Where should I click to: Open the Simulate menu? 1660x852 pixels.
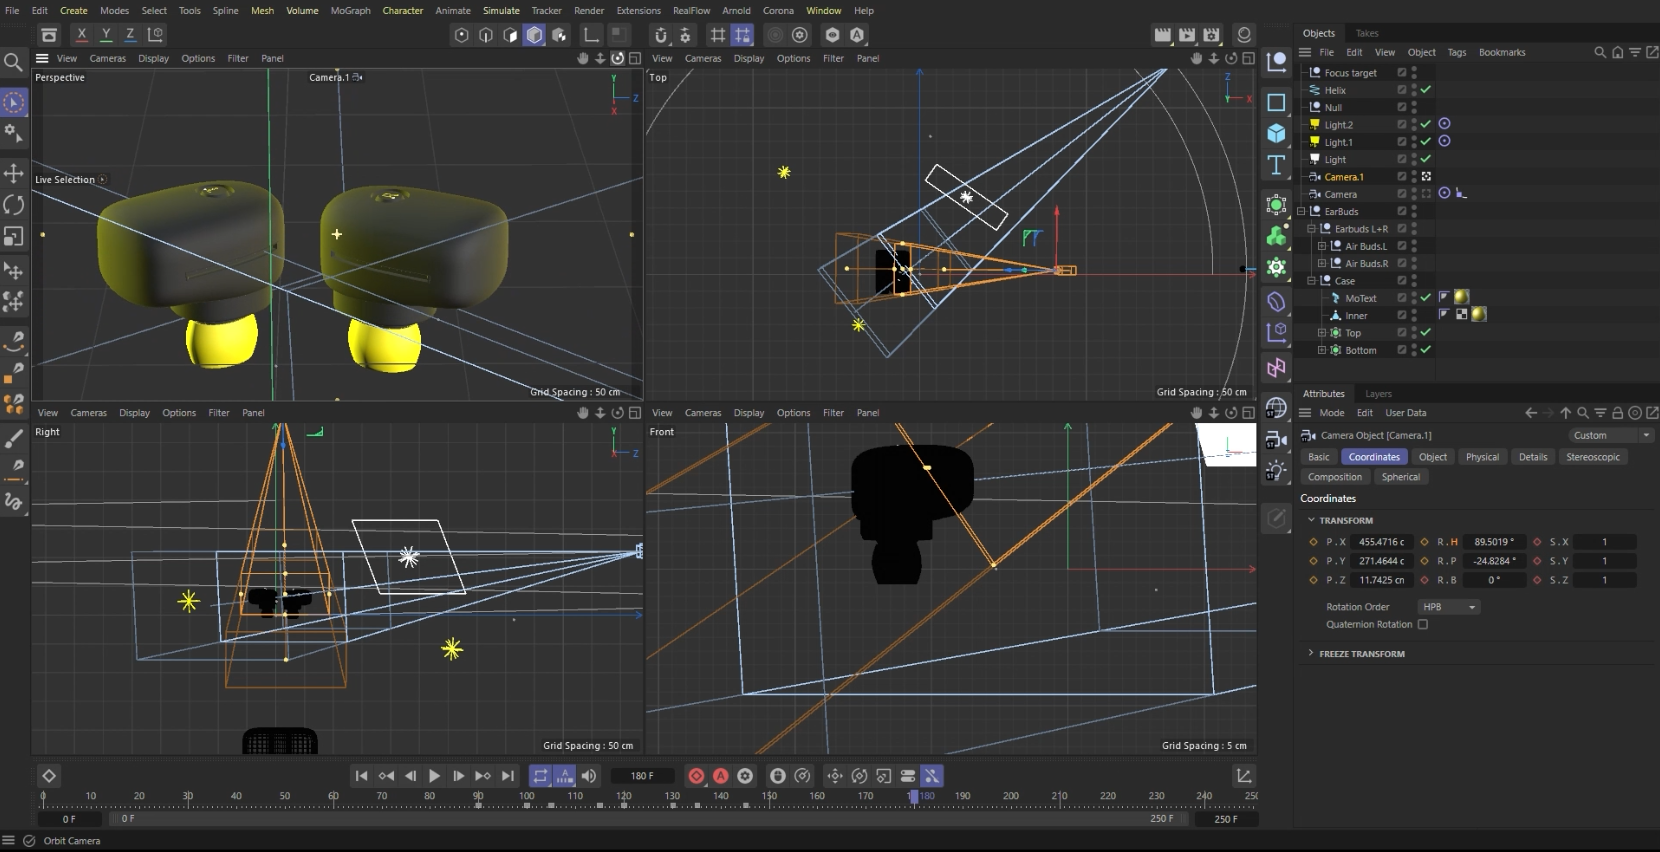501,11
